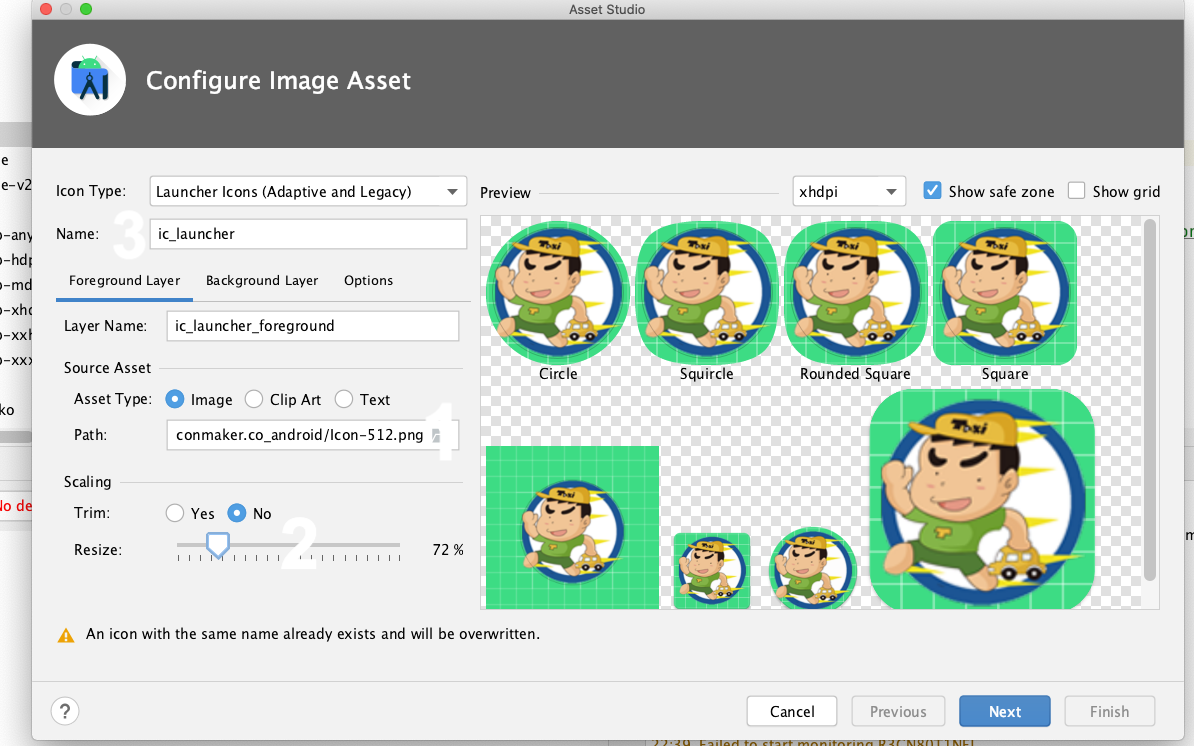Click the large rounded store icon preview
This screenshot has width=1194, height=746.
pos(982,499)
